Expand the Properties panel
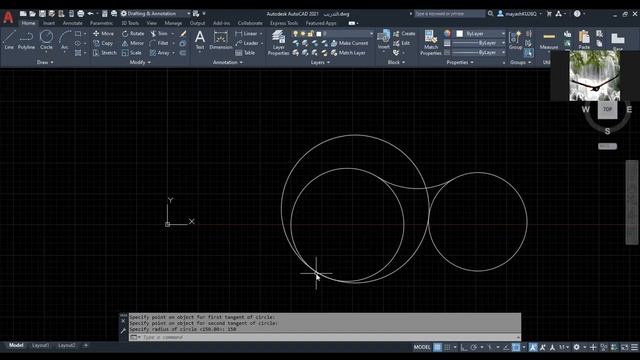 coord(460,62)
